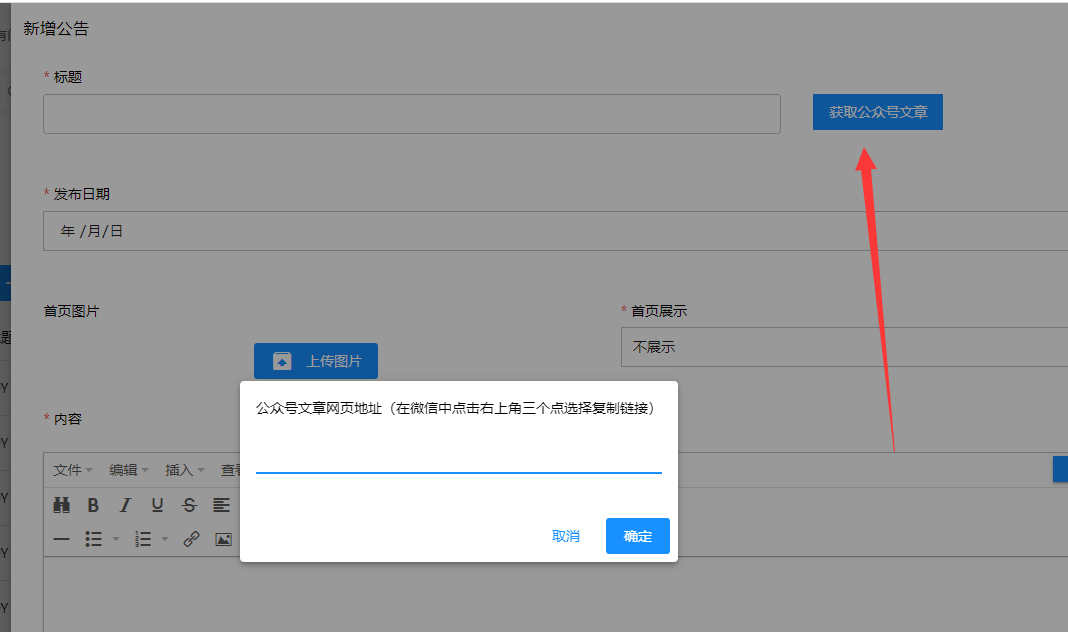Toggle italic formatting in the editor
Viewport: 1068px width, 632px height.
tap(125, 505)
